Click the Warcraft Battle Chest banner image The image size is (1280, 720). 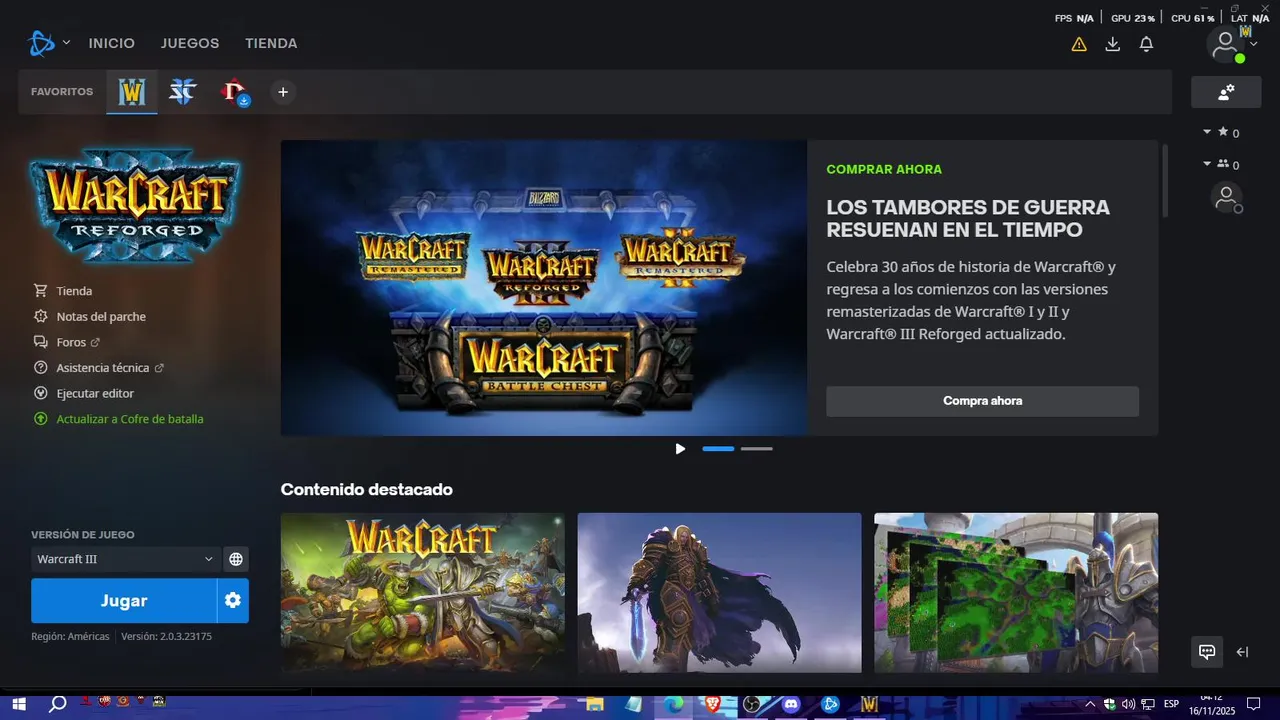click(x=544, y=288)
